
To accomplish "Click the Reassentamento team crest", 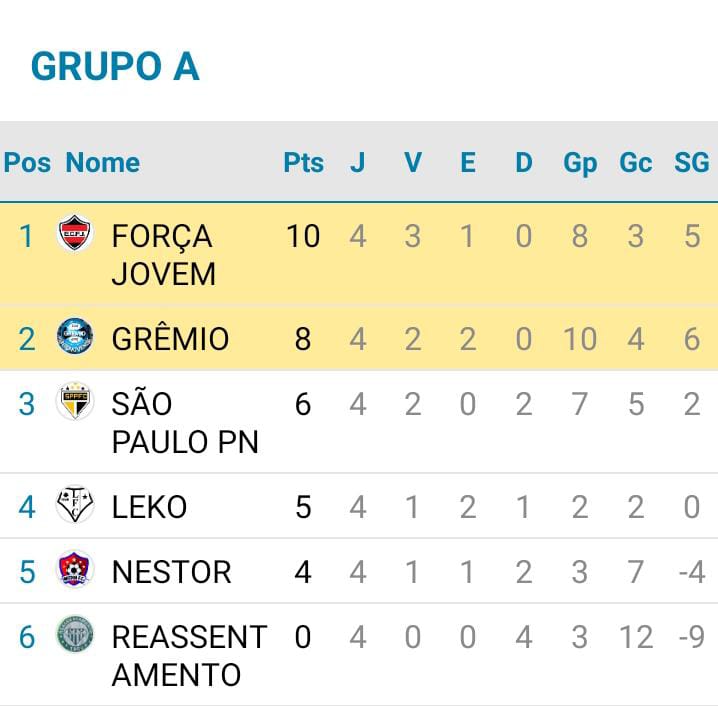I will 75,634.
